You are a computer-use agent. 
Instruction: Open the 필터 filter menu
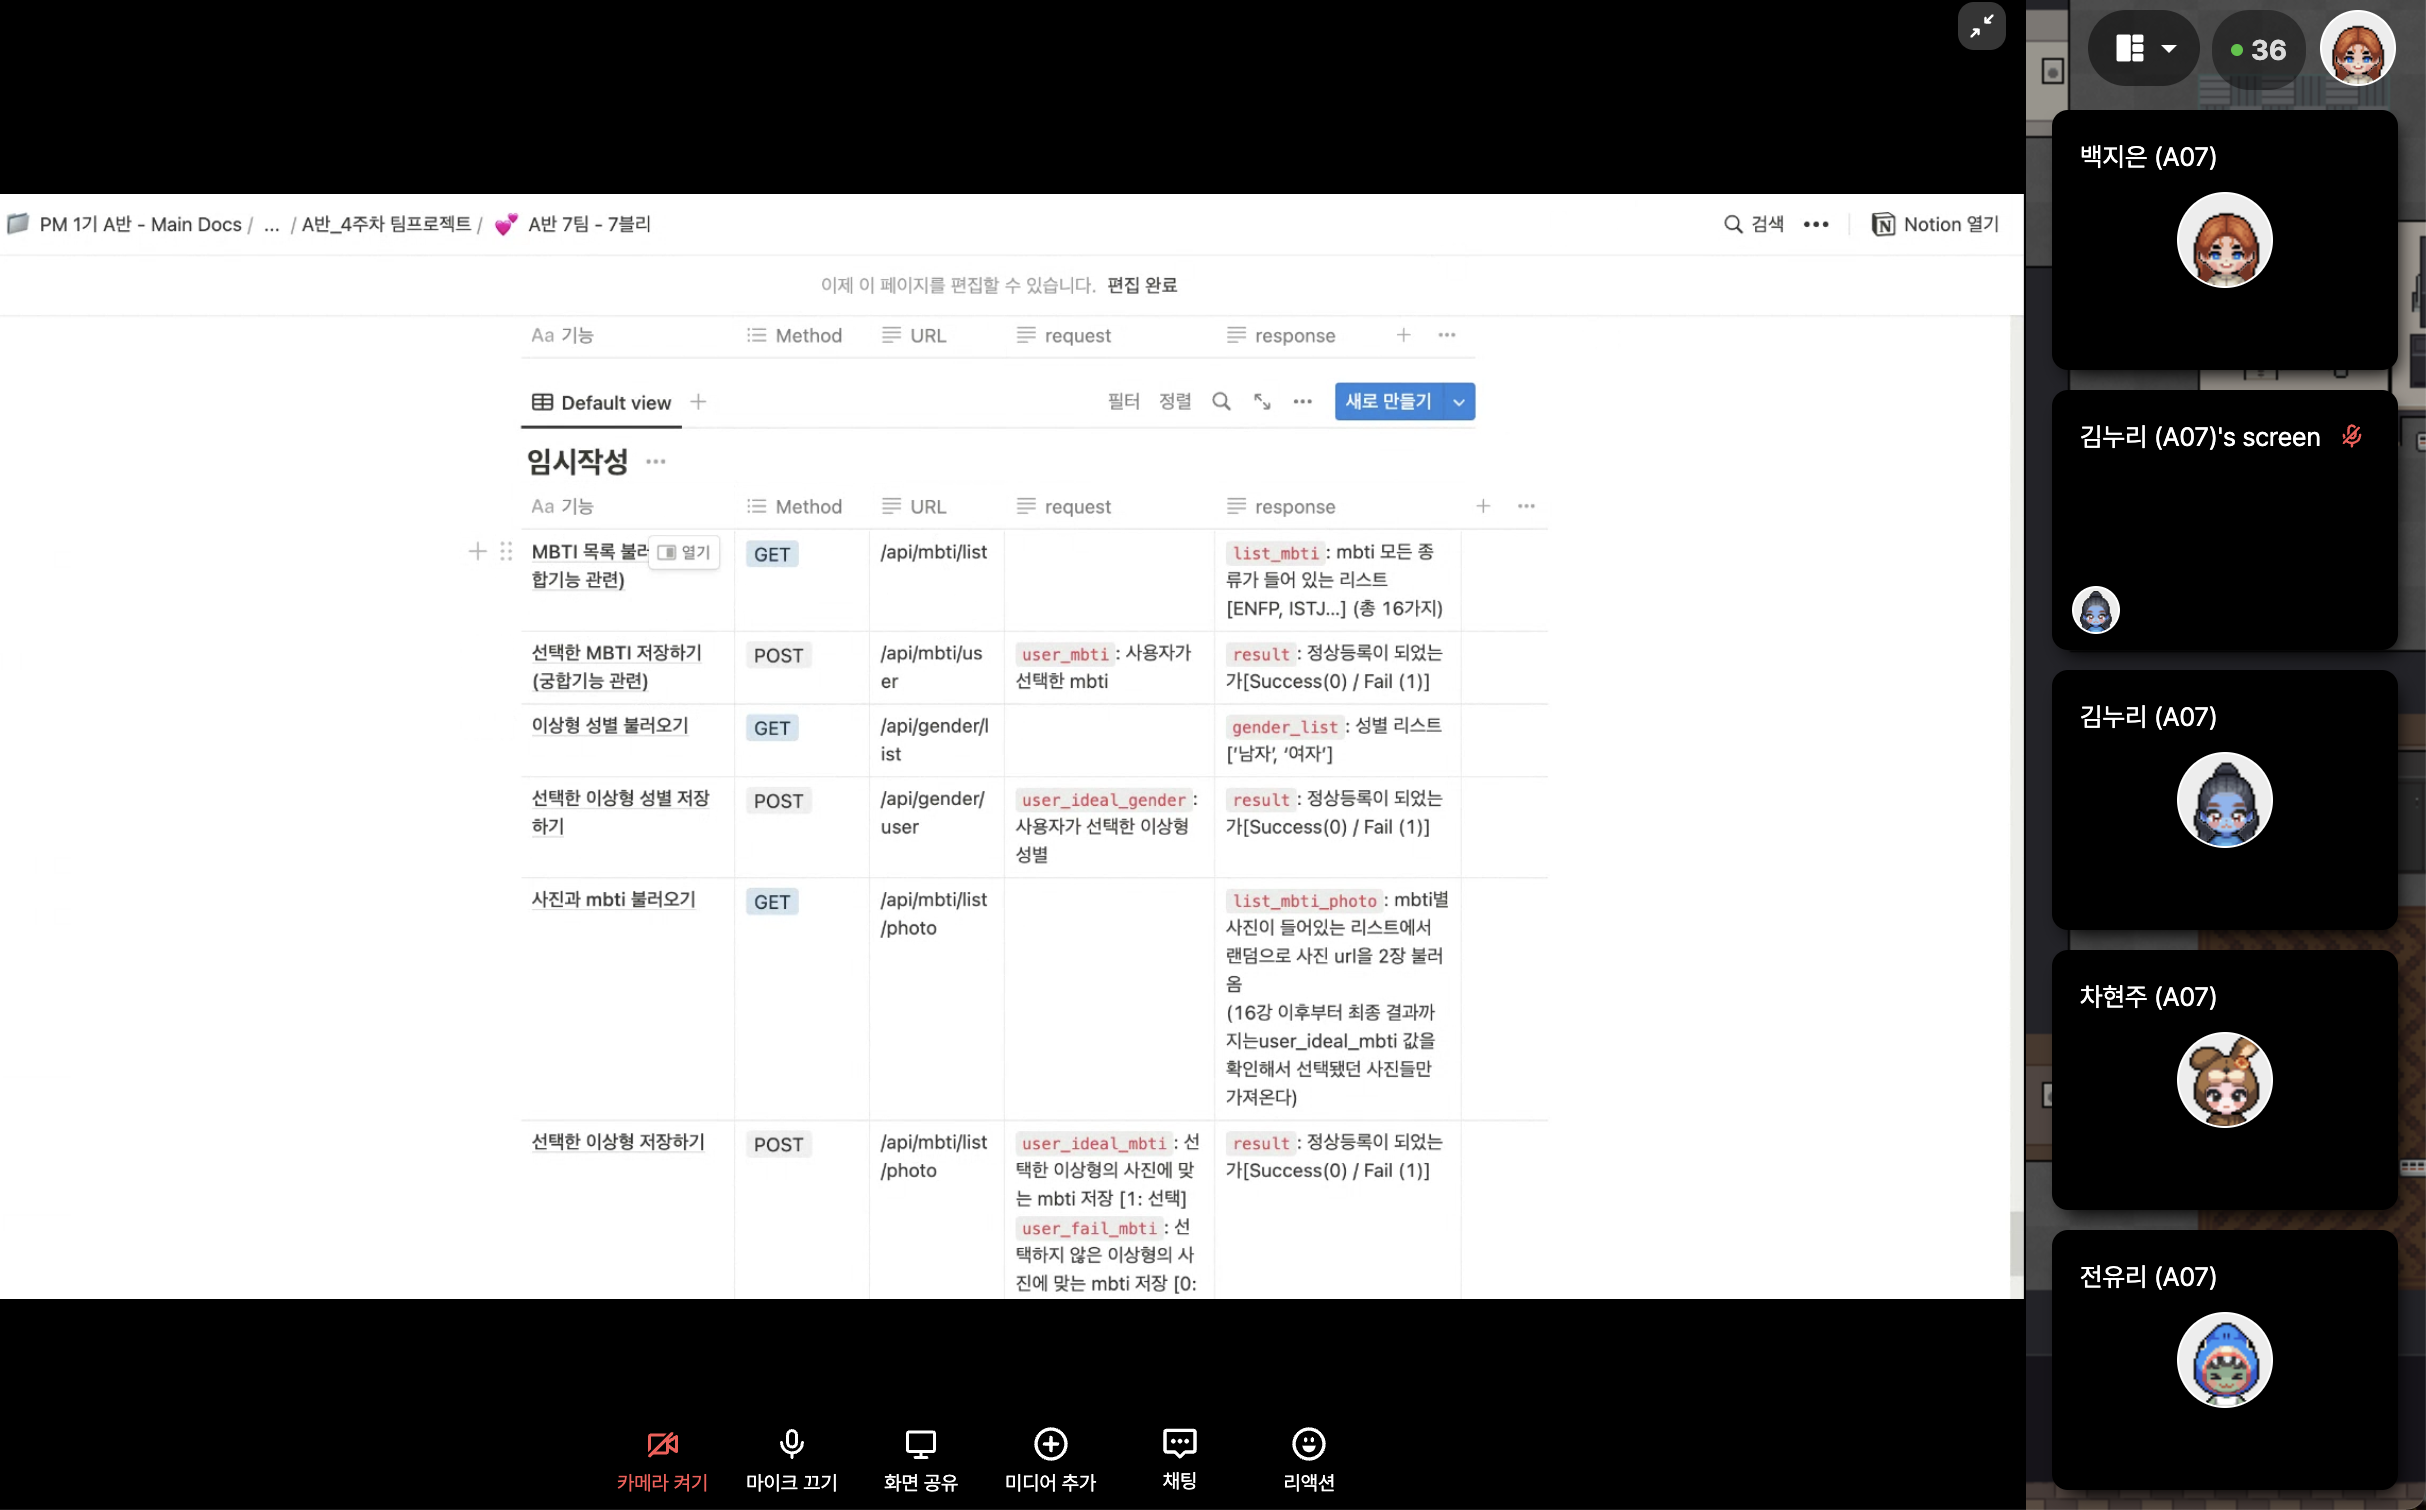click(1123, 402)
